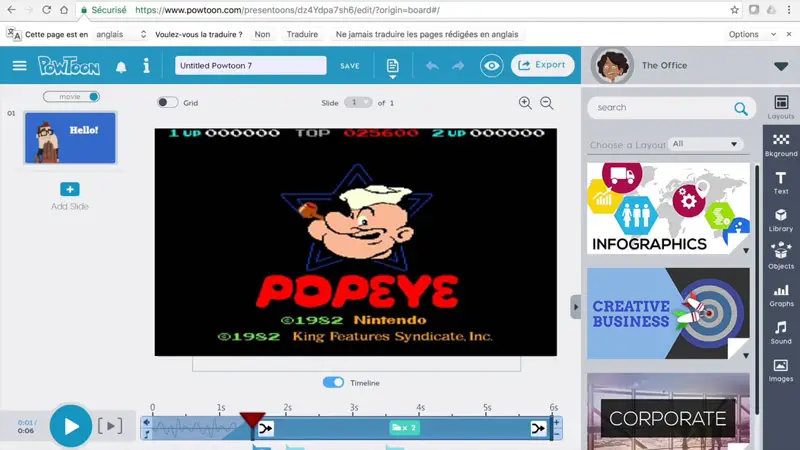Click Traduire in translate bar
Image resolution: width=800 pixels, height=450 pixels.
click(302, 34)
